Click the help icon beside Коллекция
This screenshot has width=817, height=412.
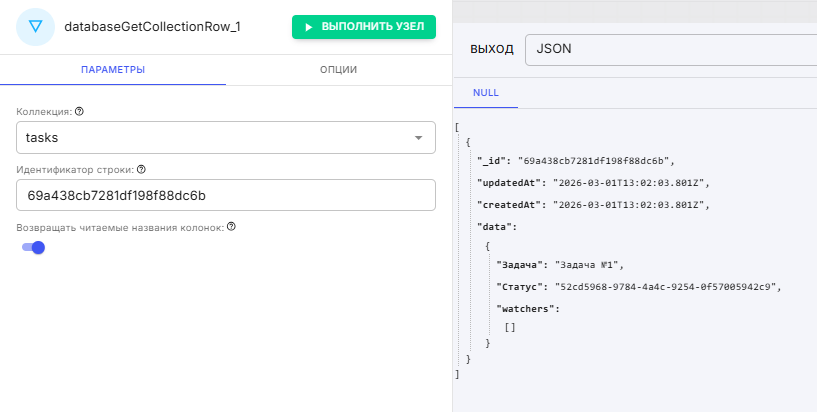tap(79, 112)
